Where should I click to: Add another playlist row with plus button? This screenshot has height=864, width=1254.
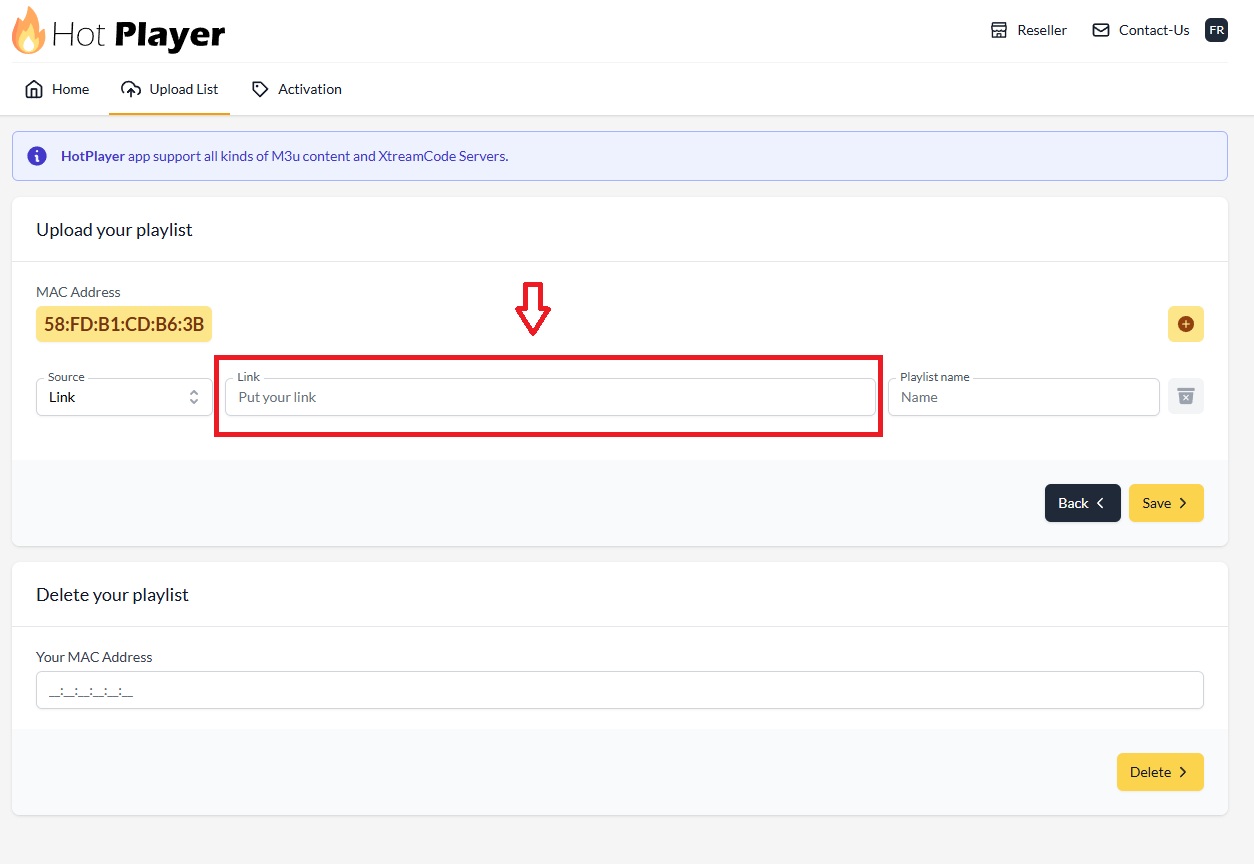1186,324
